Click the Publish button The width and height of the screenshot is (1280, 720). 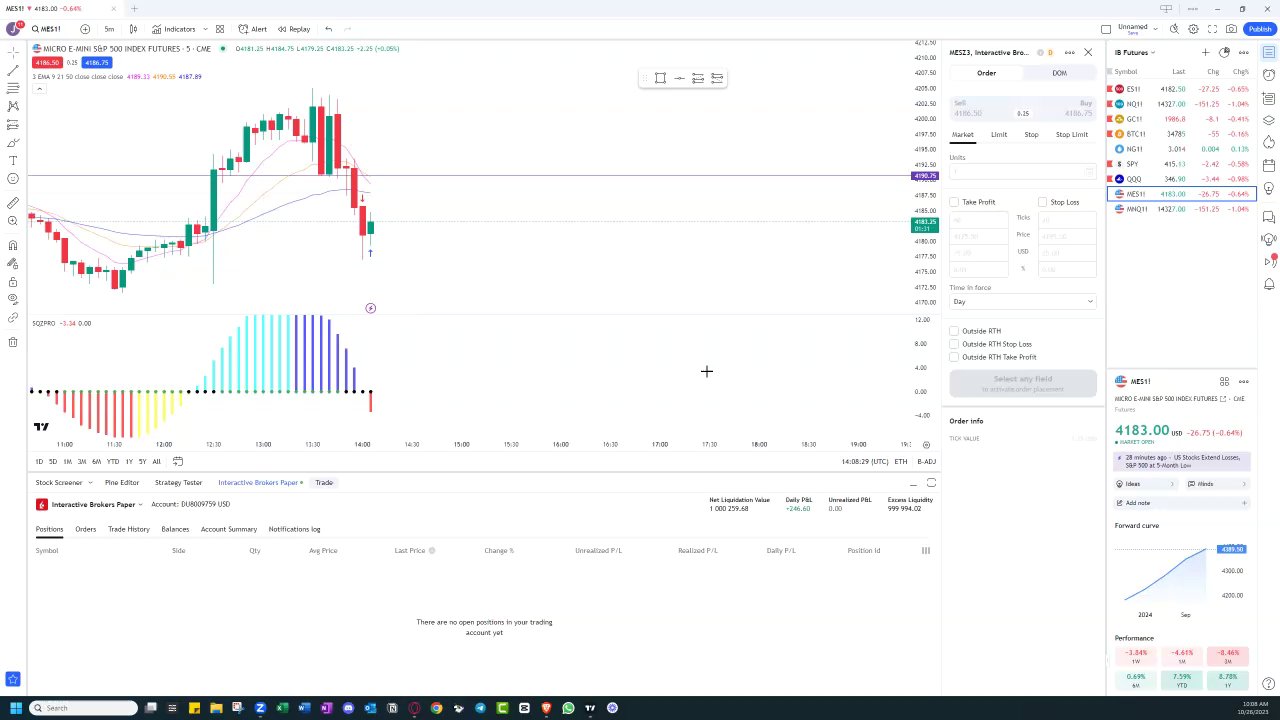pyautogui.click(x=1260, y=29)
